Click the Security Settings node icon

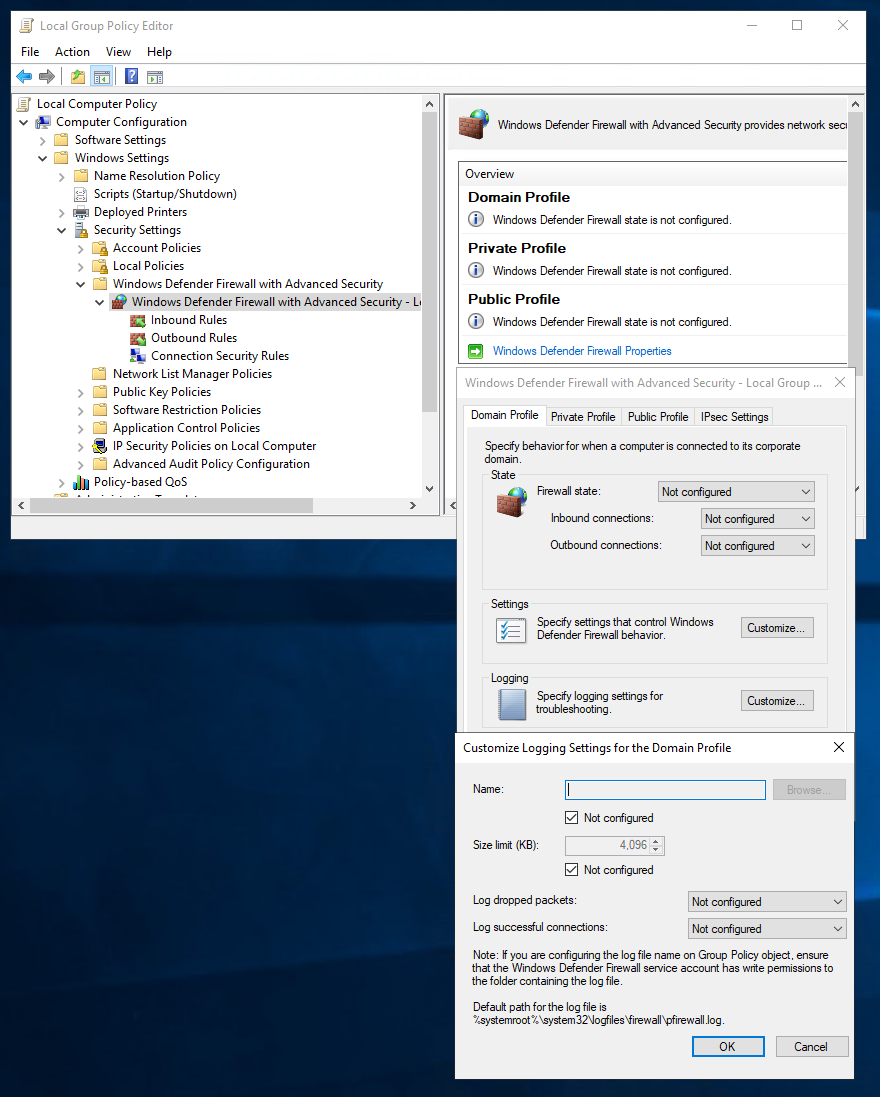tap(81, 230)
